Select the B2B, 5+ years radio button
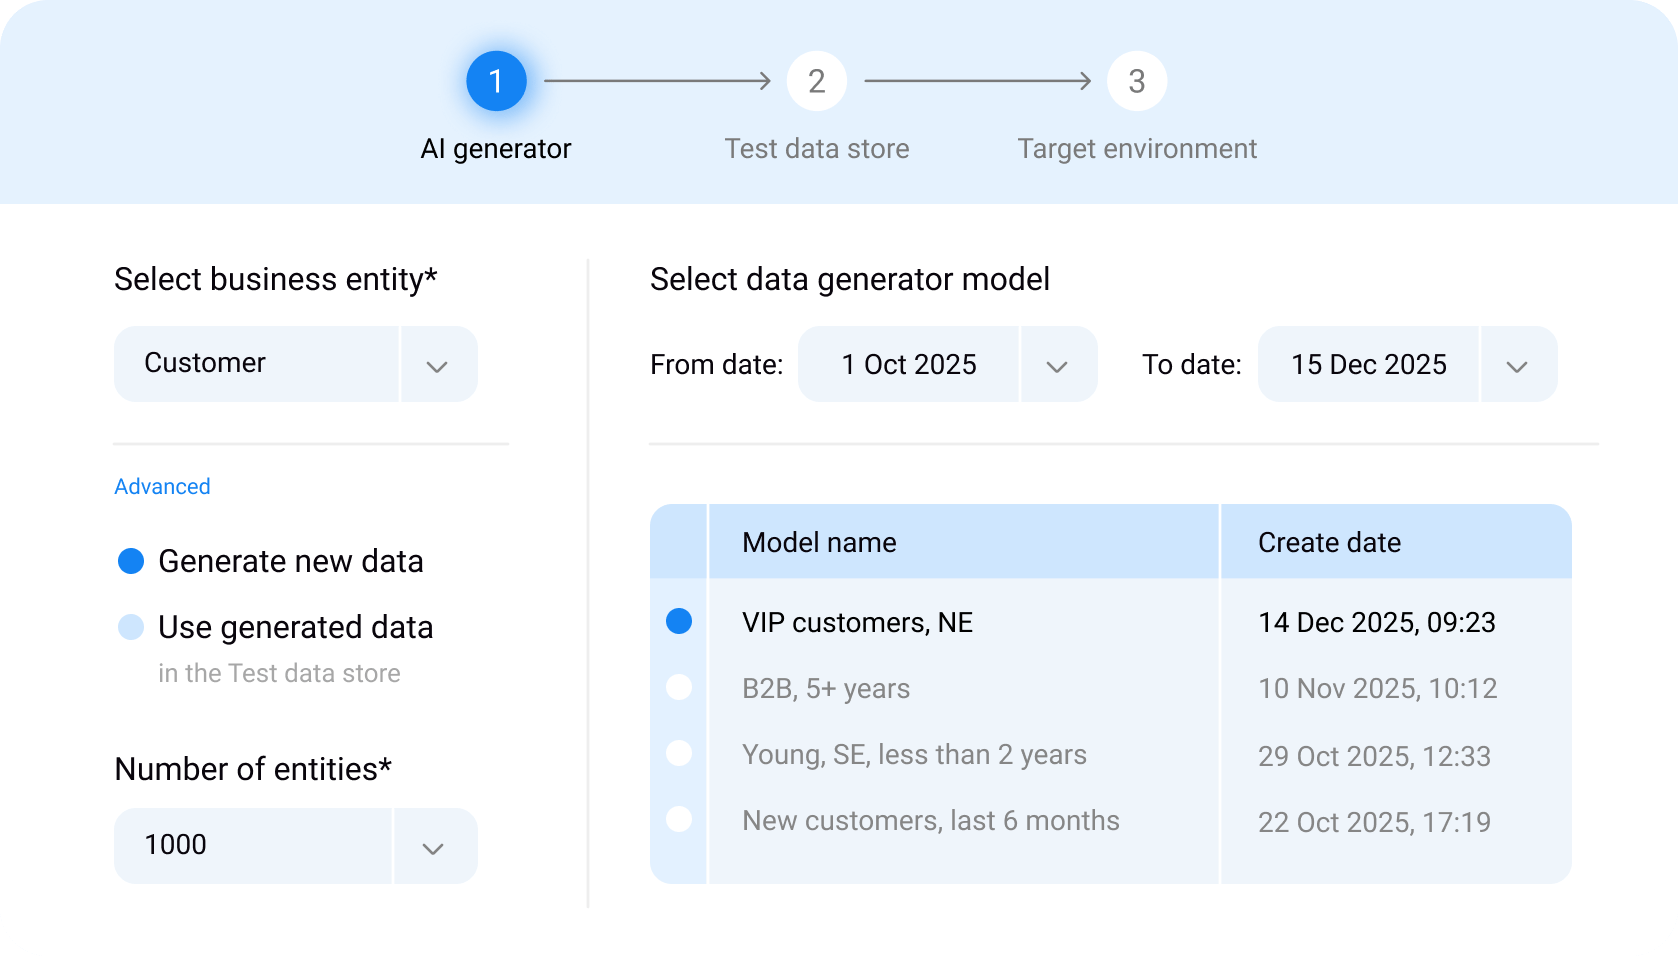Image resolution: width=1678 pixels, height=956 pixels. [679, 687]
